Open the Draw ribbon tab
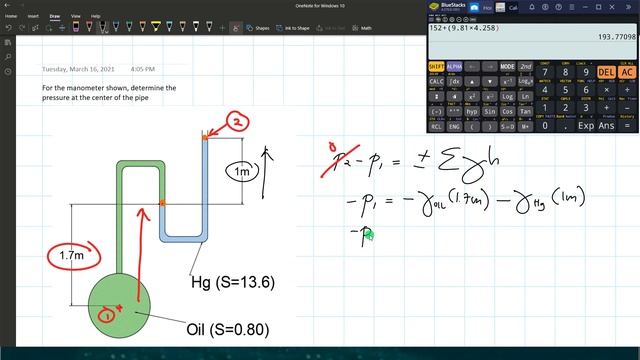 point(55,16)
